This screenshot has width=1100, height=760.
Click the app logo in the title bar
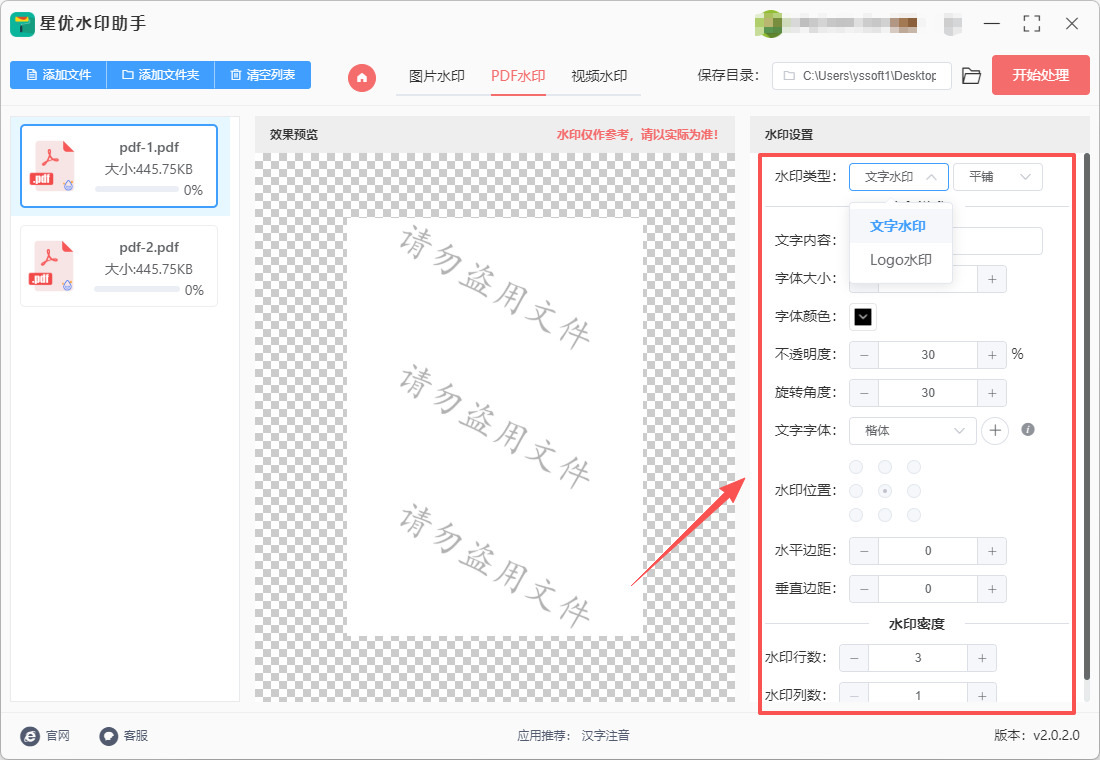tap(22, 25)
